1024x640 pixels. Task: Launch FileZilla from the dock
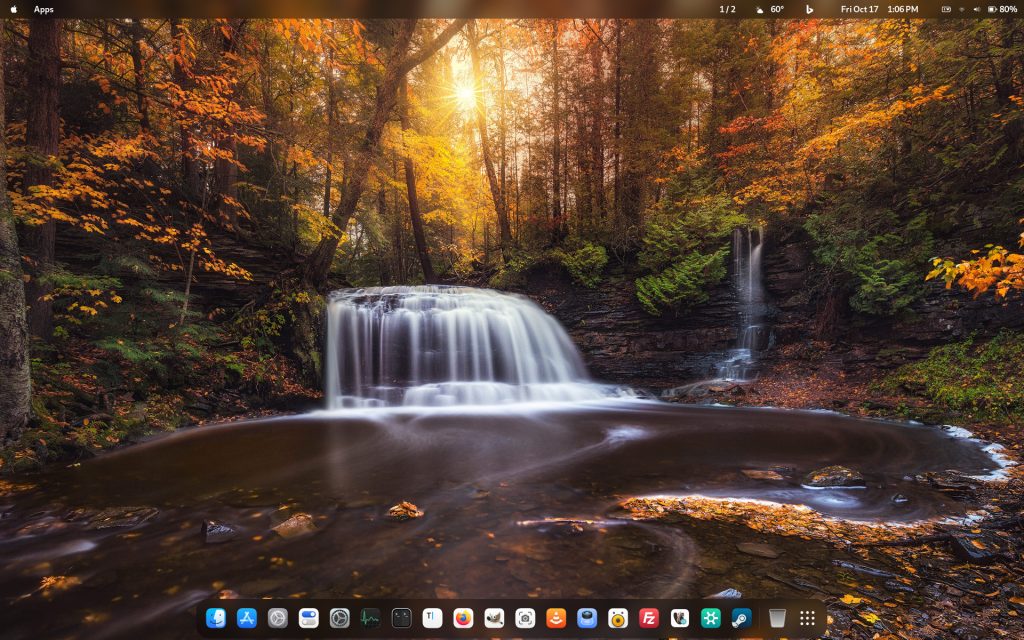click(649, 618)
